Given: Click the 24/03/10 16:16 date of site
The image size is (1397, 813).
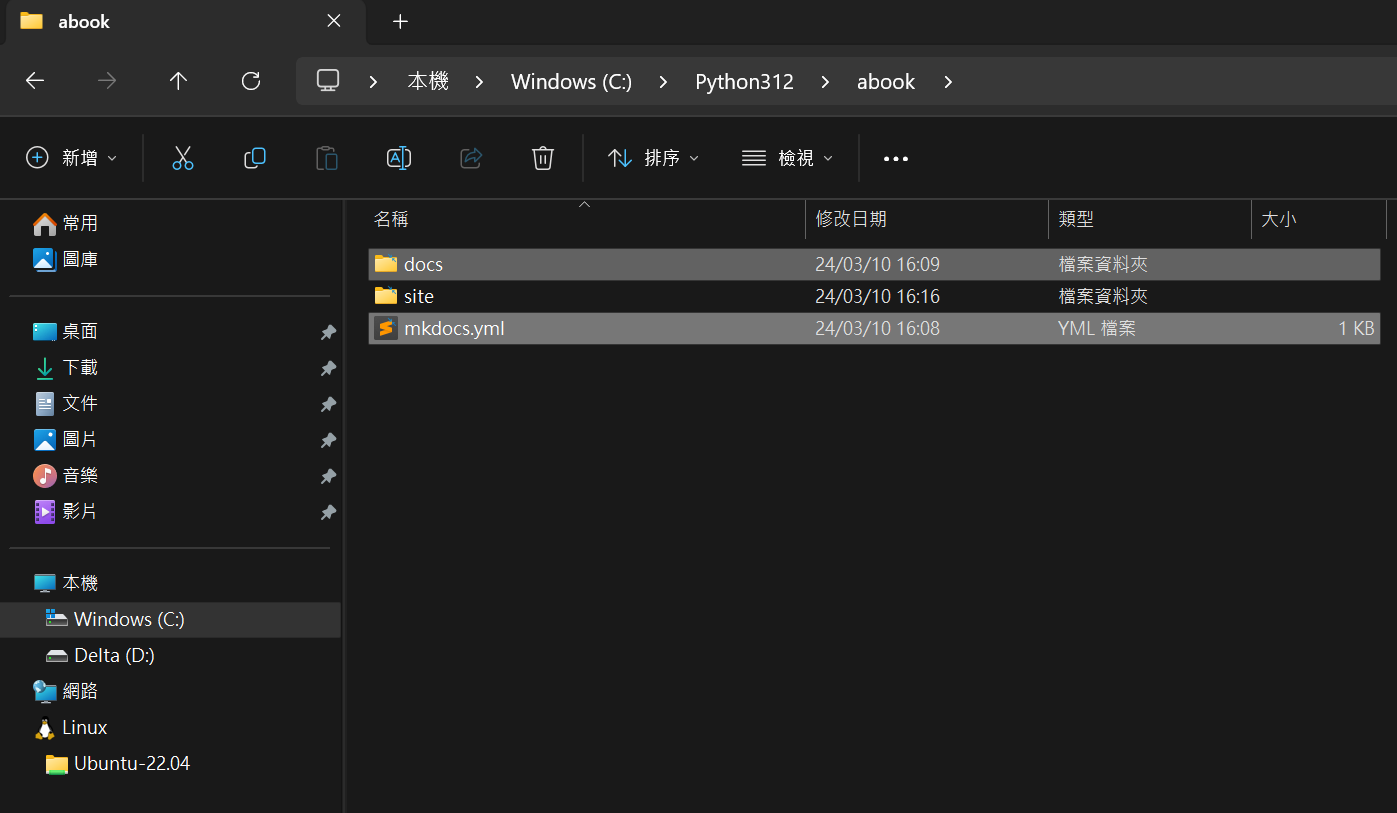Looking at the screenshot, I should (x=877, y=296).
